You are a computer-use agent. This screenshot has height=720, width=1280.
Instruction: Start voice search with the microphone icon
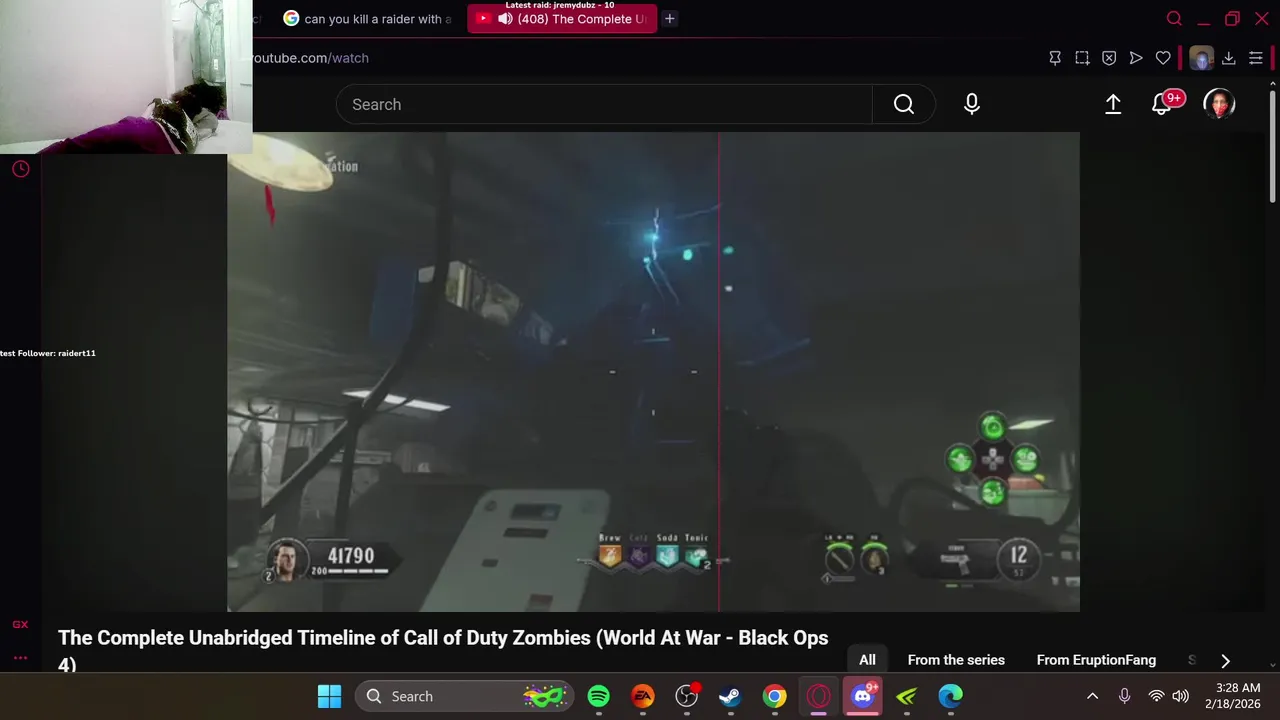point(972,104)
